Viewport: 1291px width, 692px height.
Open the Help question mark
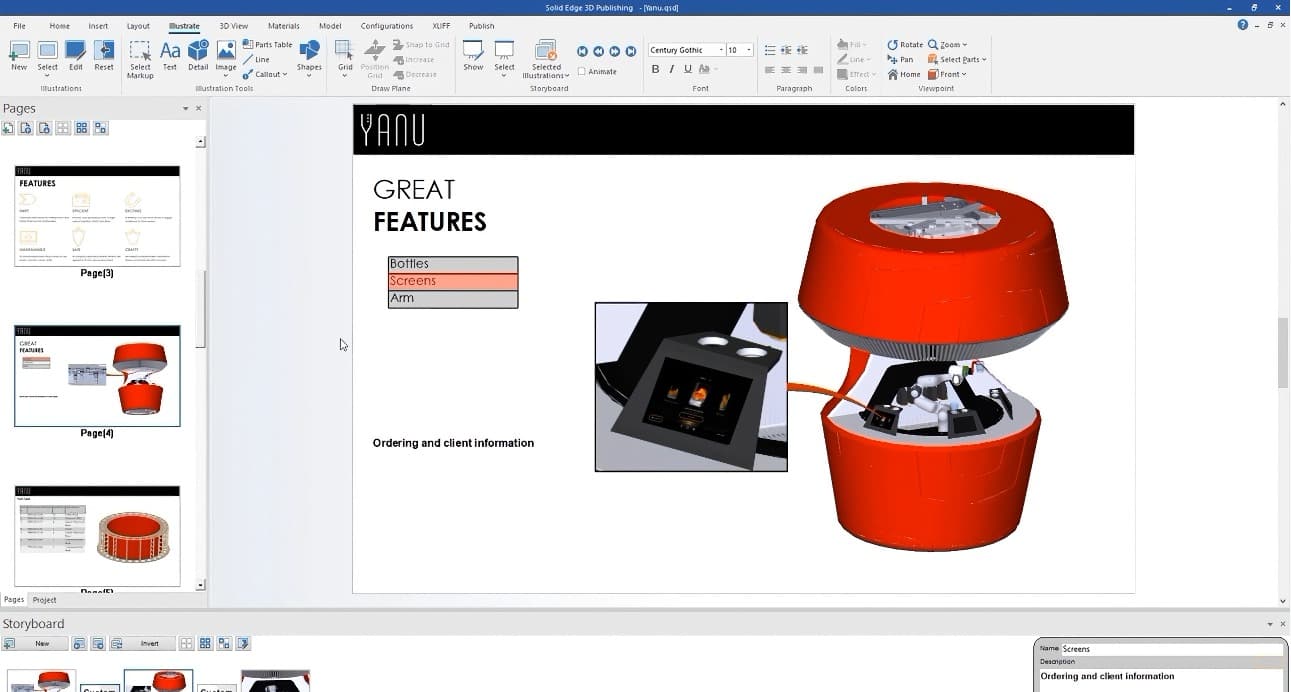point(1243,25)
